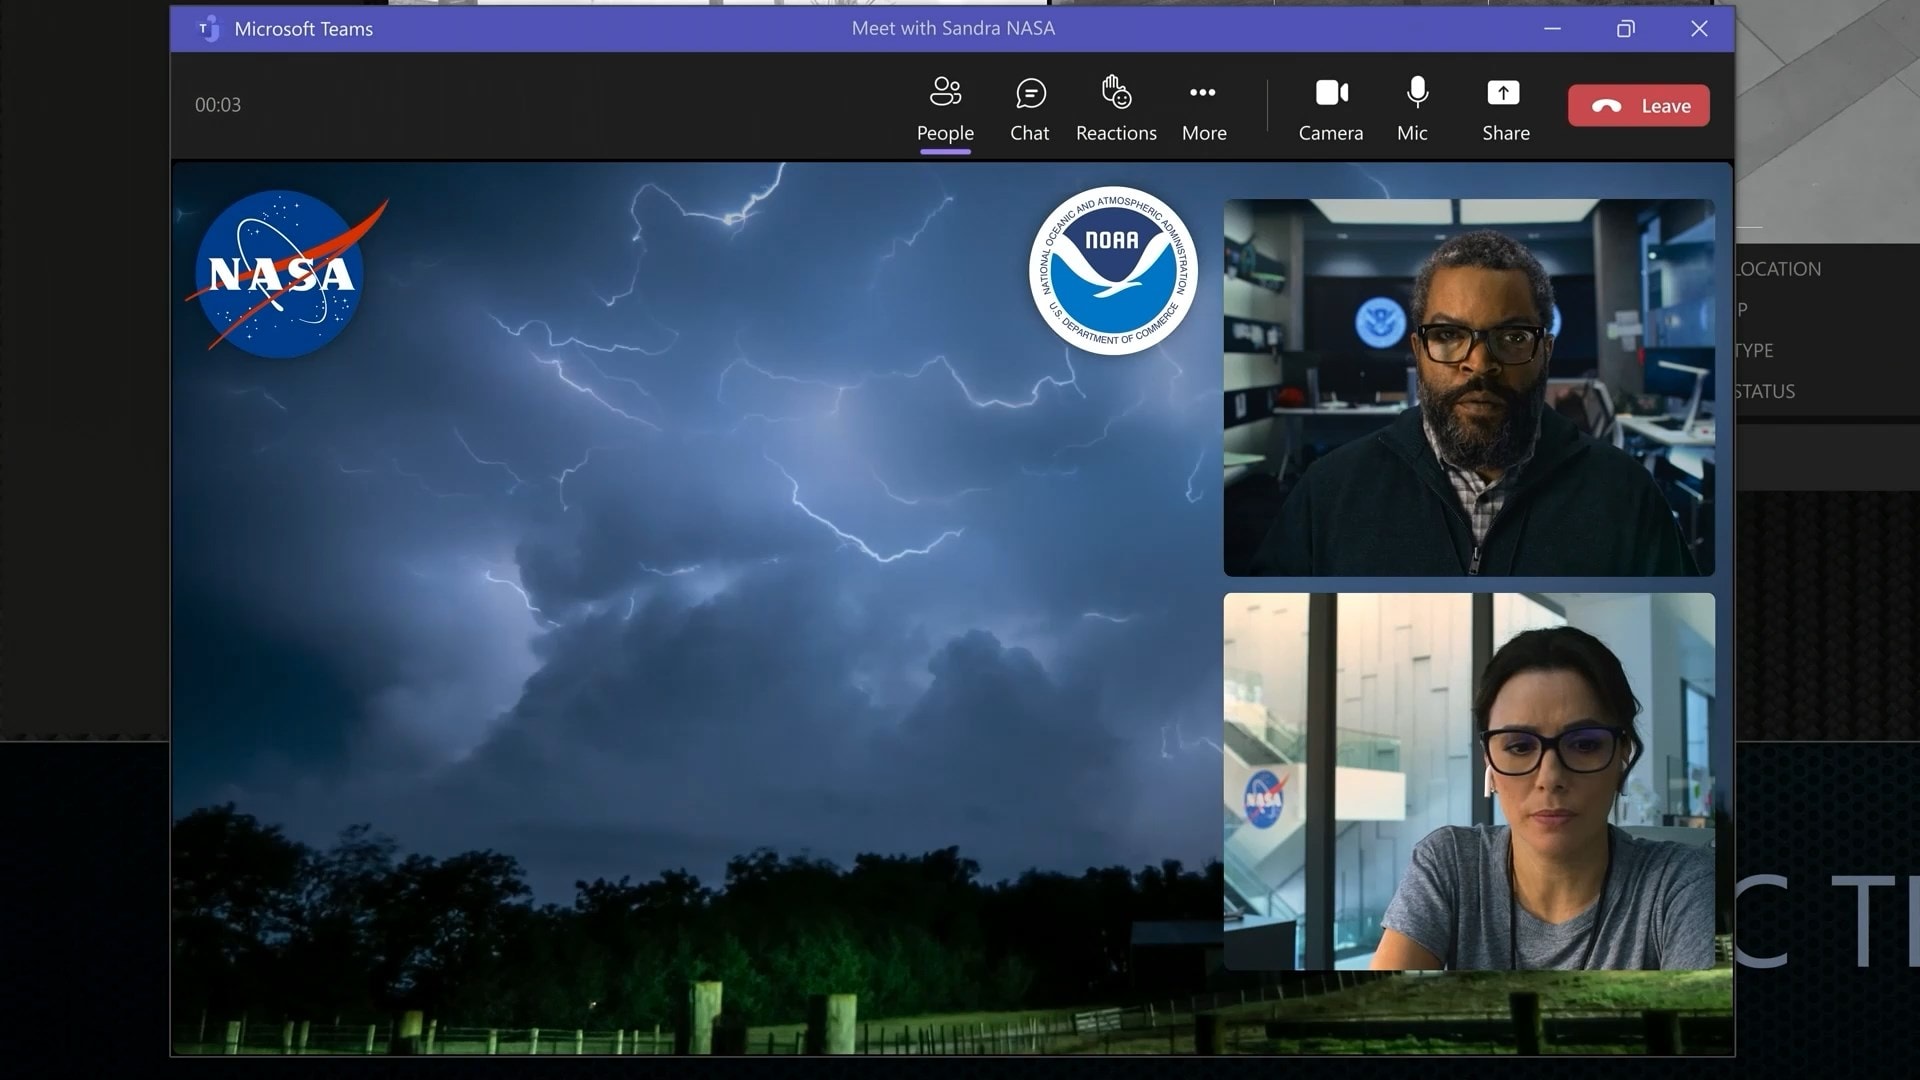
Task: Click the Meet with Sandra NASA title
Action: tap(953, 28)
